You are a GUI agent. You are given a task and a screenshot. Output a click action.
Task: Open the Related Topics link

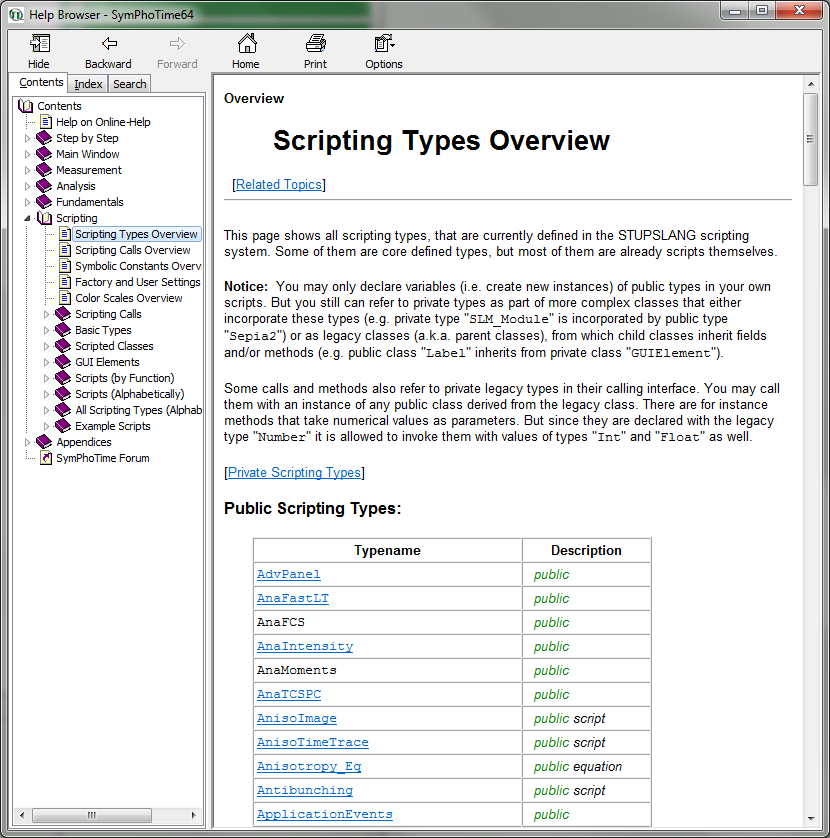pyautogui.click(x=279, y=185)
